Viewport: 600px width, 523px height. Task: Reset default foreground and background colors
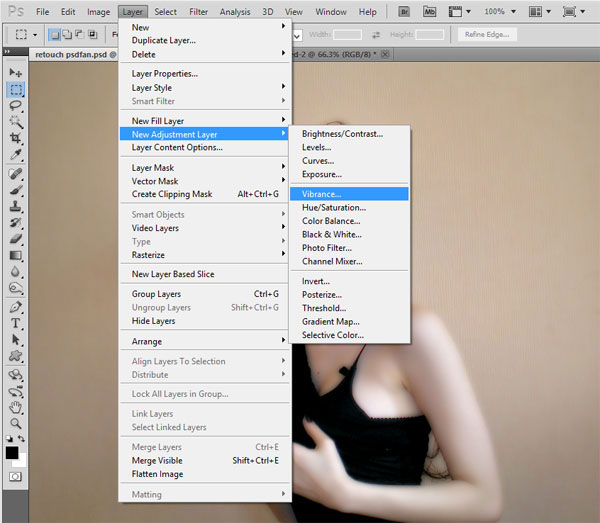pos(10,439)
